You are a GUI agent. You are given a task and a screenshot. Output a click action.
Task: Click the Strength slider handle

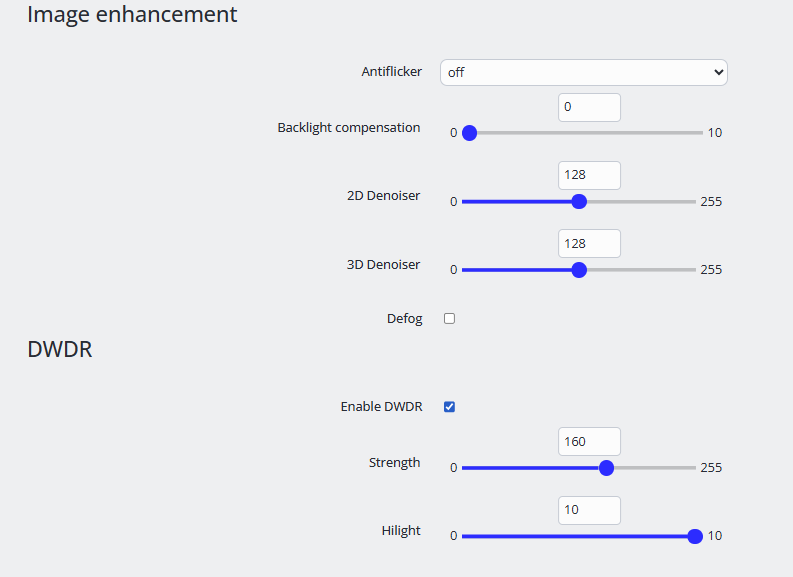[606, 468]
